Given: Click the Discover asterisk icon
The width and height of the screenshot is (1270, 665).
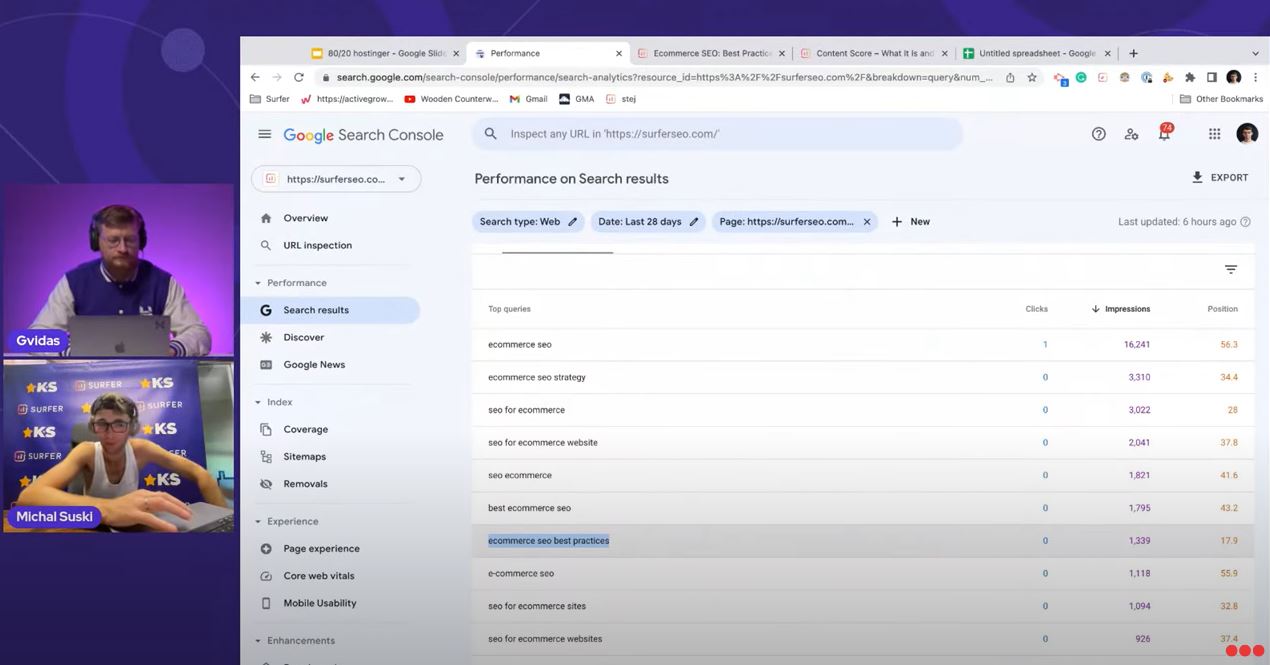Looking at the screenshot, I should click(x=266, y=337).
